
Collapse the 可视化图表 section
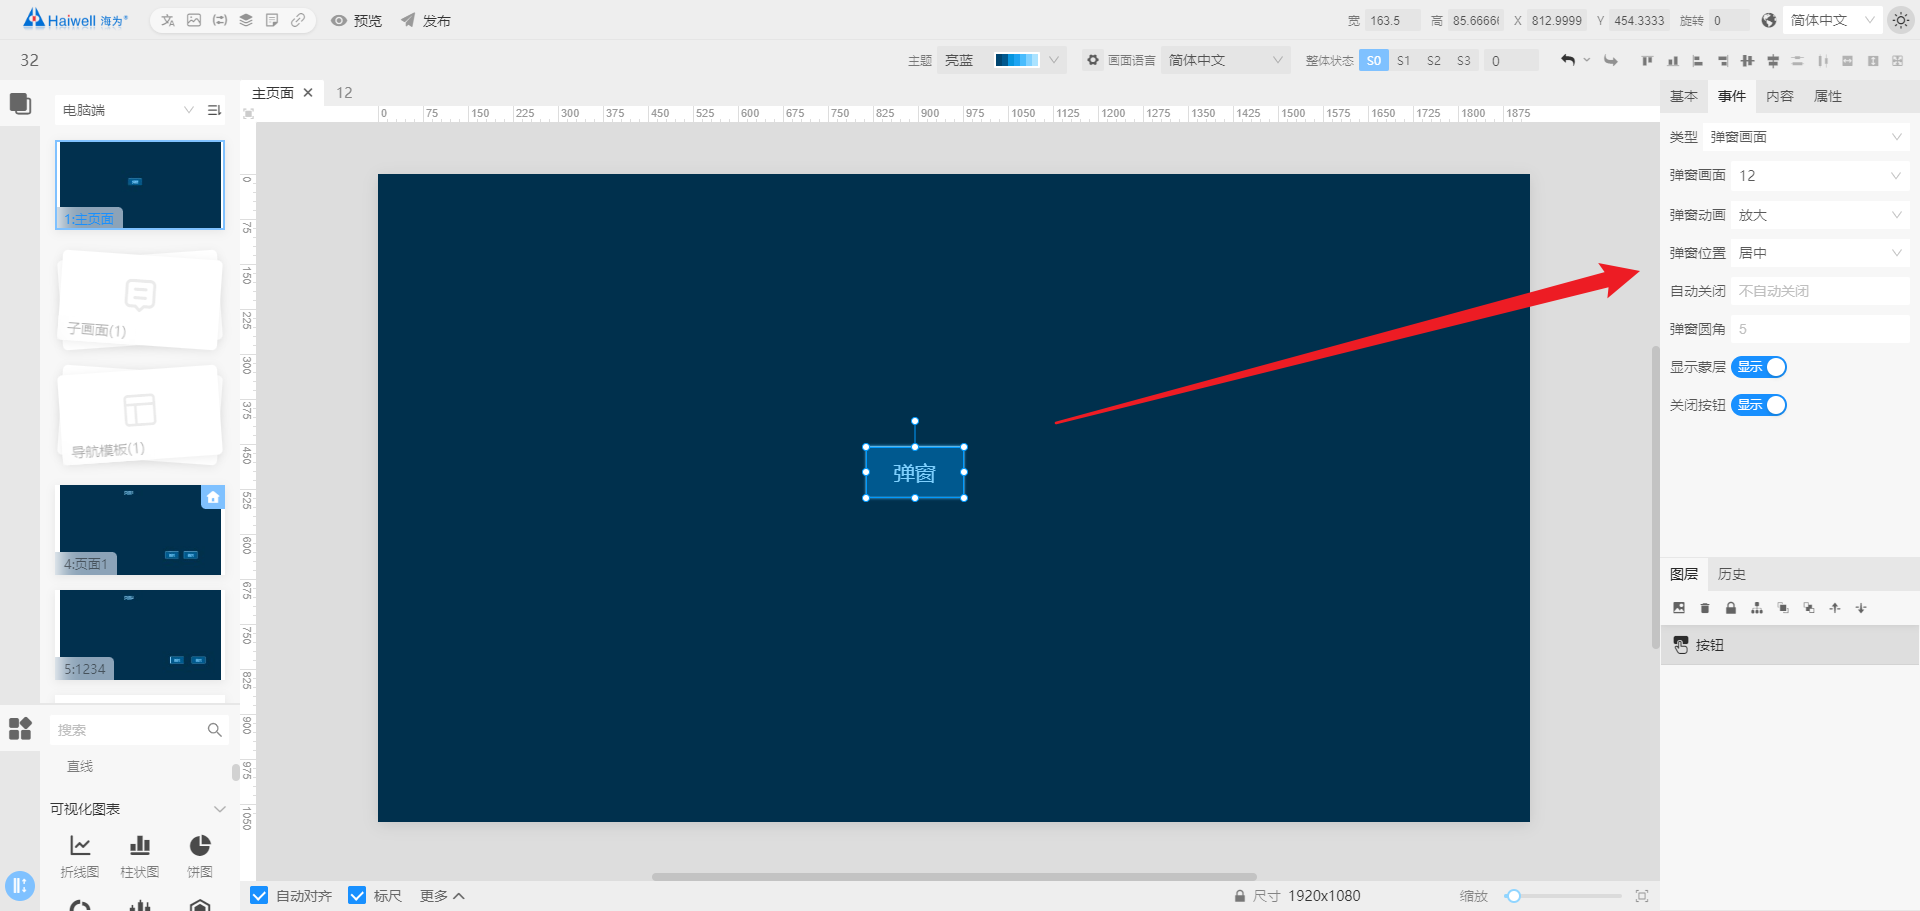(219, 809)
